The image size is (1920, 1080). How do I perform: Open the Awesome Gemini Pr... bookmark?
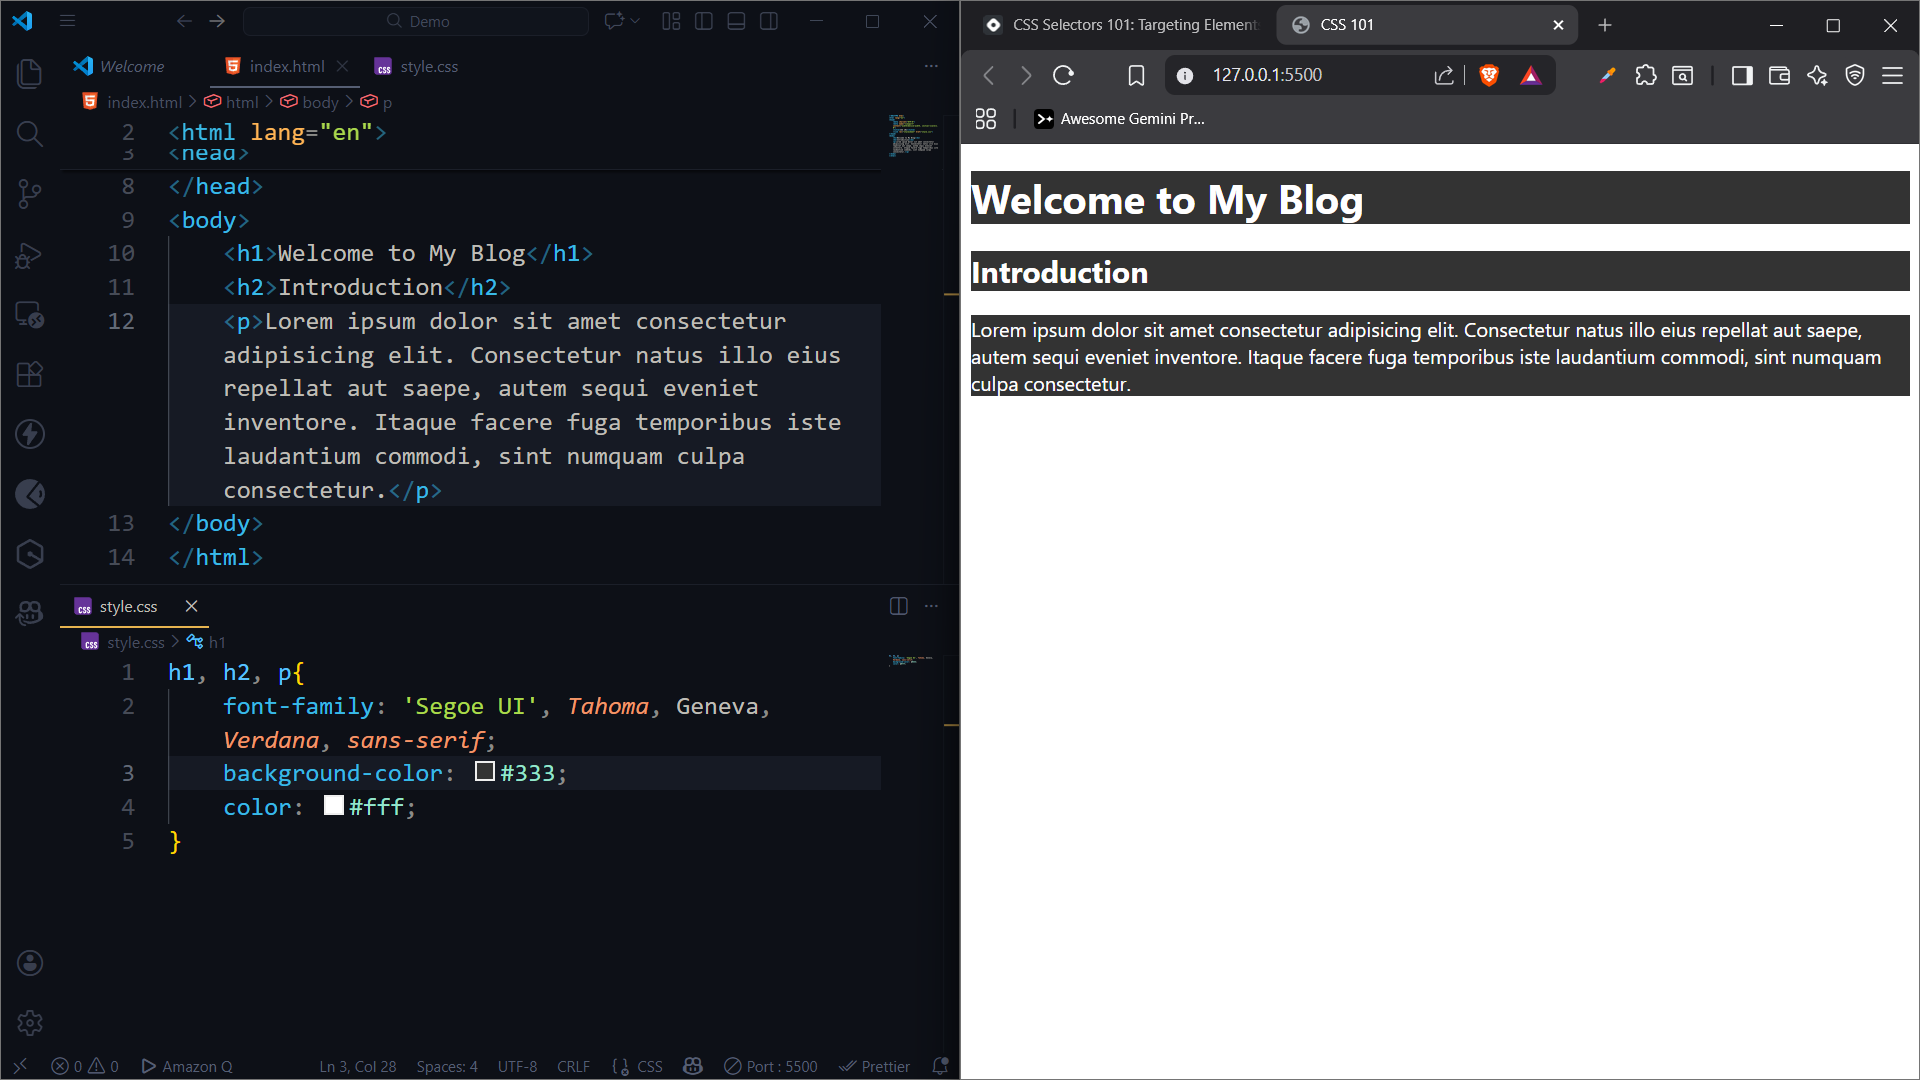1119,119
